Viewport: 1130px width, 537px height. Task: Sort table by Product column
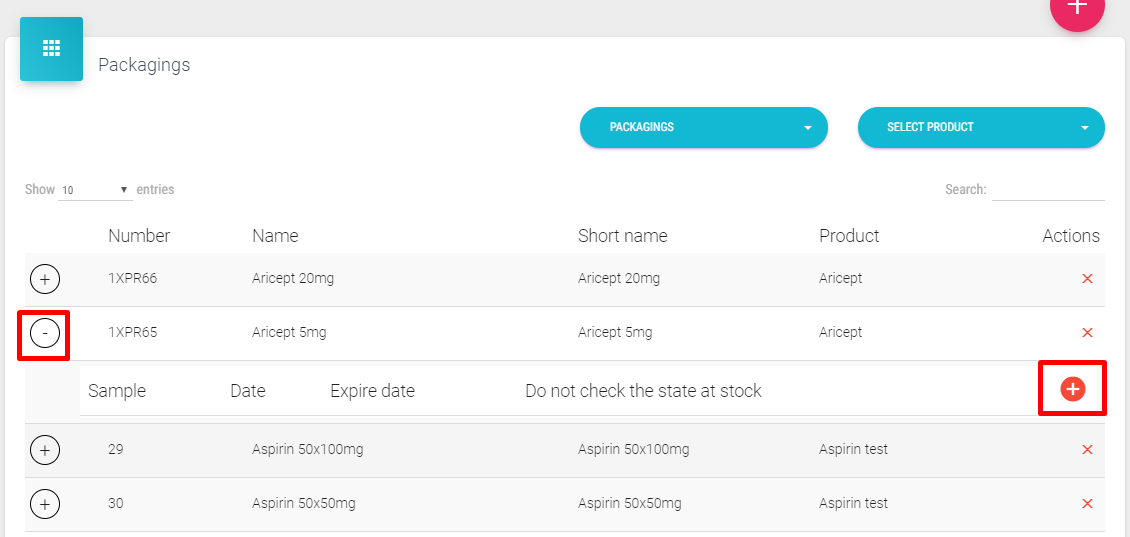tap(849, 236)
